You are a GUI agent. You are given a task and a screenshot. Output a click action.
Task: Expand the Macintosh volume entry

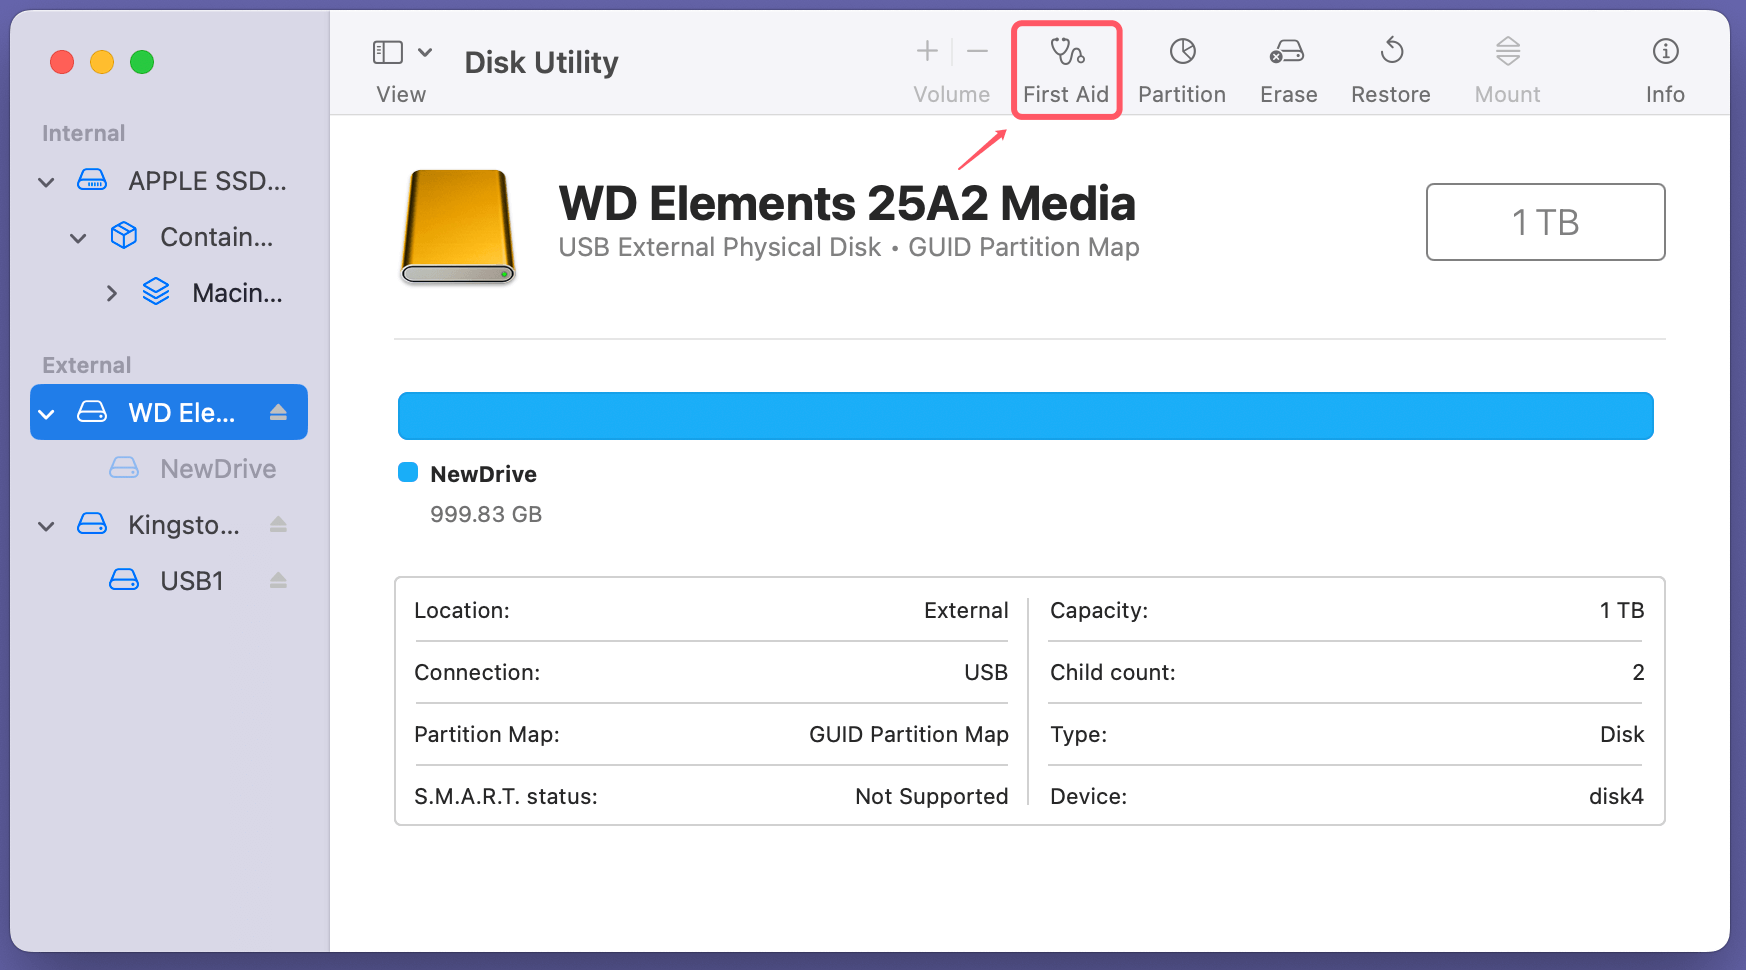click(111, 292)
